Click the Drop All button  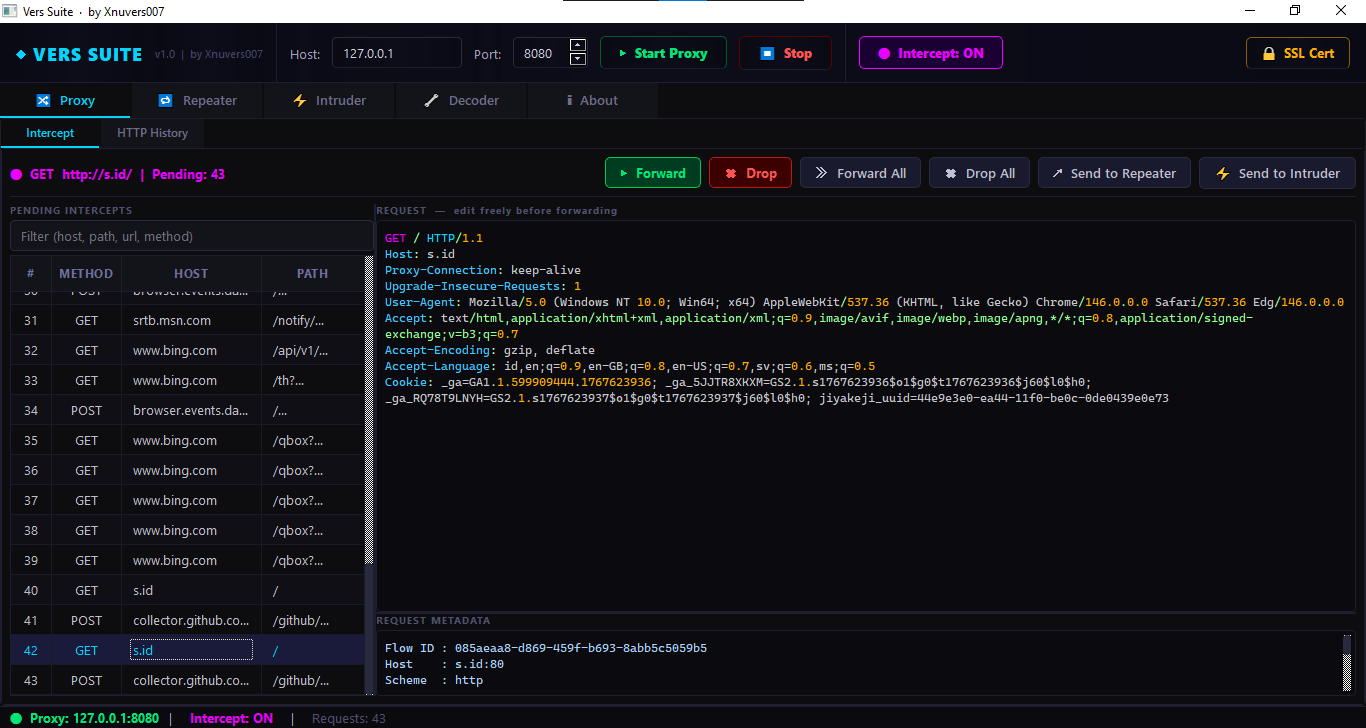(979, 172)
